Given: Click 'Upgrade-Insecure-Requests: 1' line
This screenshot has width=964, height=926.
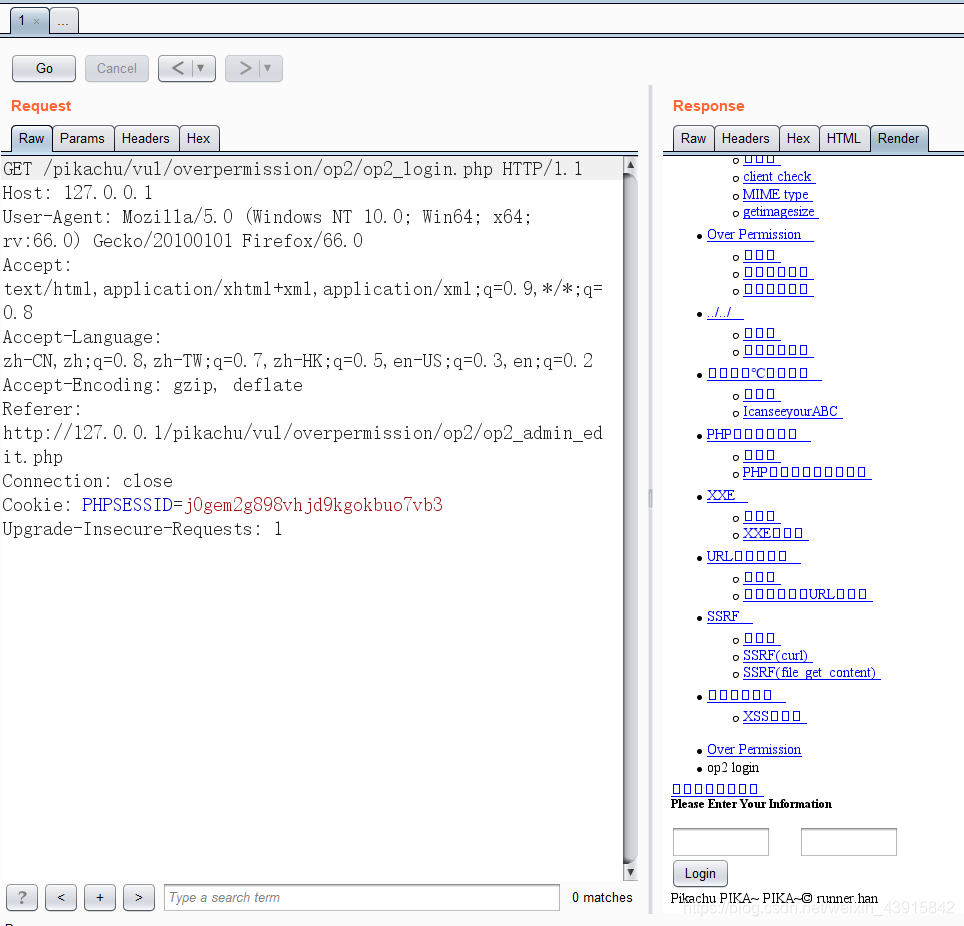Looking at the screenshot, I should [x=142, y=529].
